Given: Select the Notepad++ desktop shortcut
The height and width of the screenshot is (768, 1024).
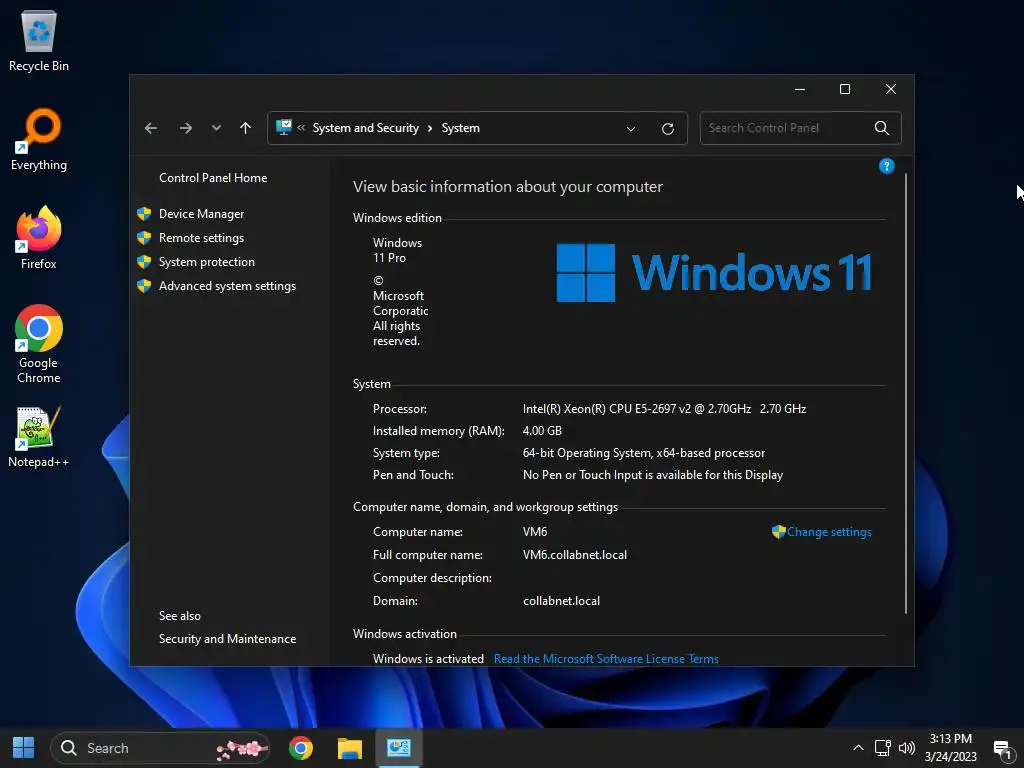Looking at the screenshot, I should (39, 437).
